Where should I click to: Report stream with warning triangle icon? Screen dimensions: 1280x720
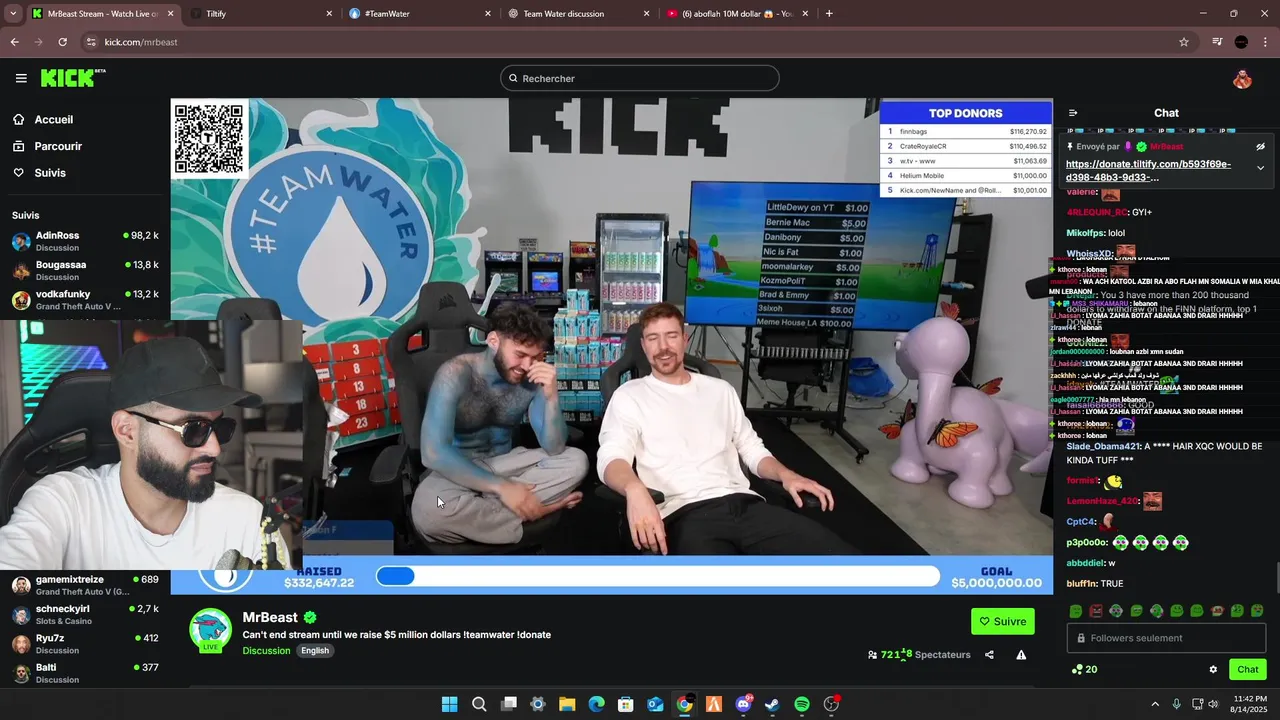(1021, 655)
